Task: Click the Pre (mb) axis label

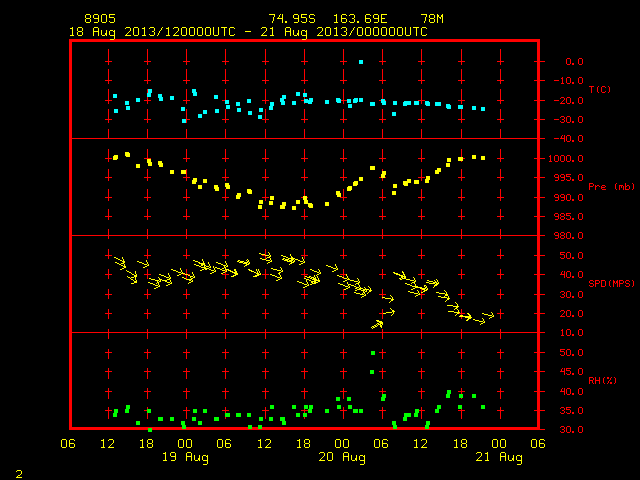Action: [x=611, y=187]
